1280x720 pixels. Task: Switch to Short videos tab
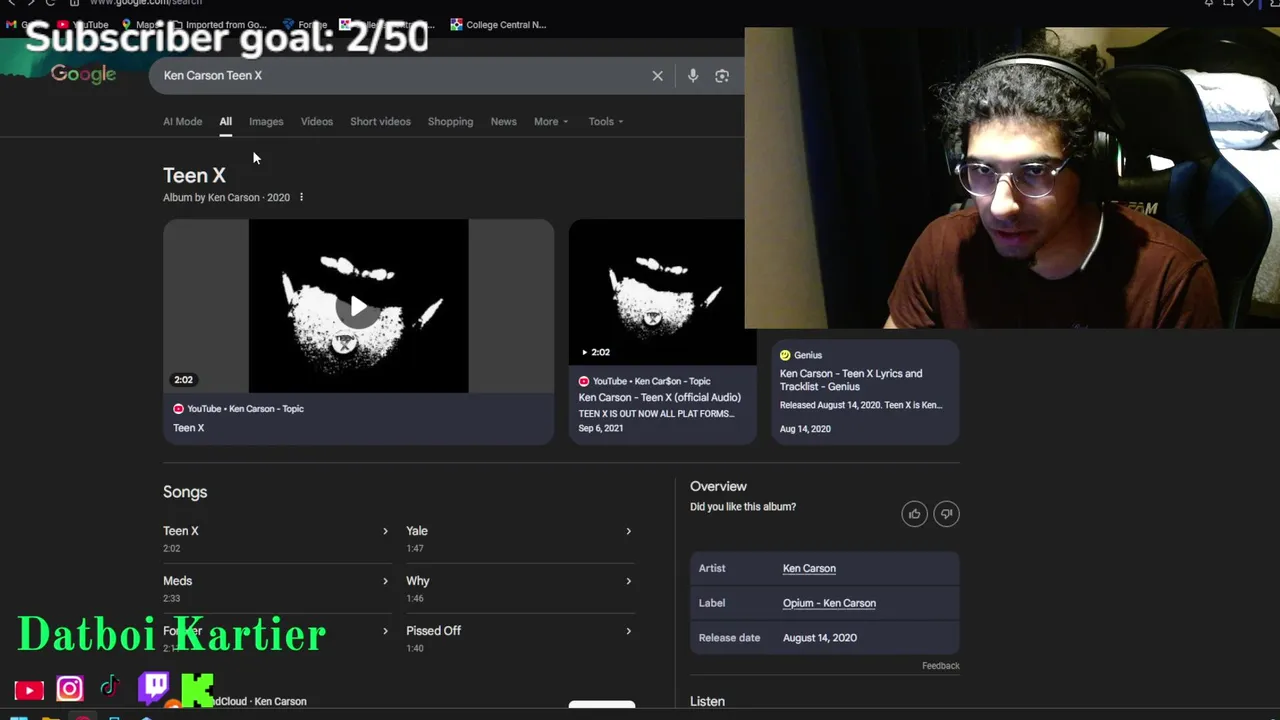(x=380, y=122)
